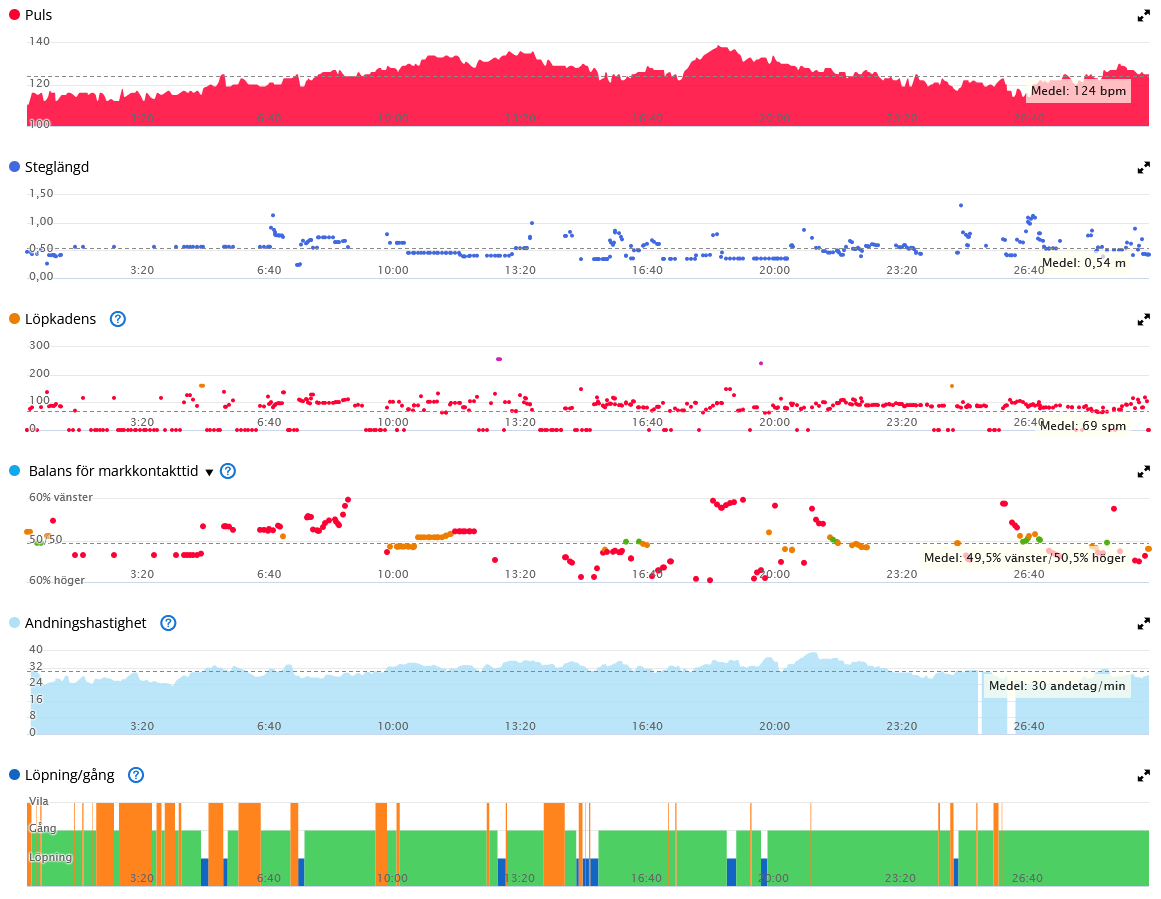Viewport: 1161px width, 899px height.
Task: Click the Medel: 49,5% vänster/50,5% höger label
Action: (1024, 558)
